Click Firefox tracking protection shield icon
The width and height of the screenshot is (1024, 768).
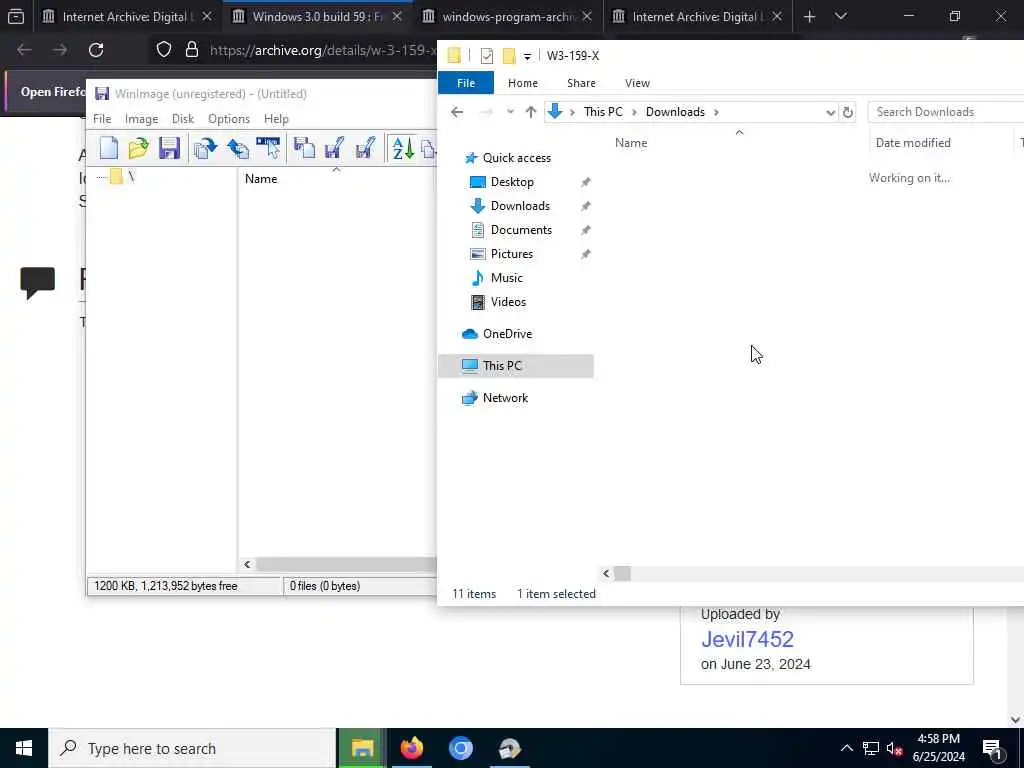click(163, 50)
